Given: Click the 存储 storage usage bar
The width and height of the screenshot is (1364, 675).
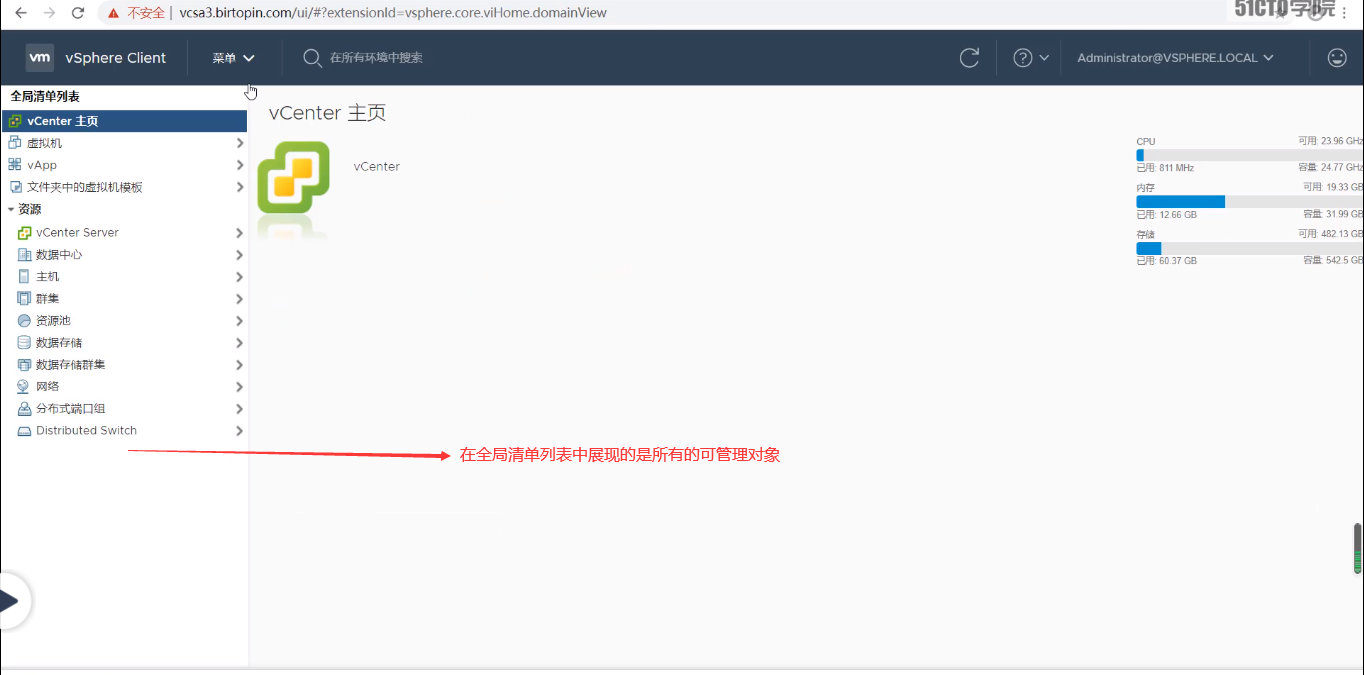Looking at the screenshot, I should [x=1250, y=248].
